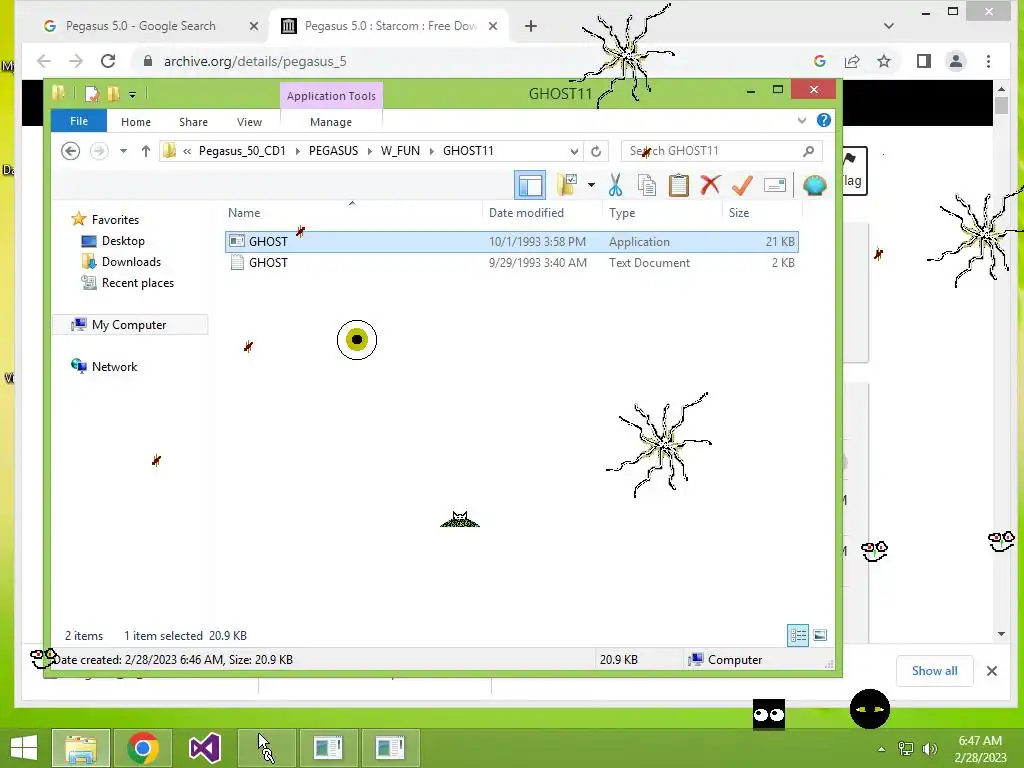Screen dimensions: 1024x768
Task: Bookmark this page with star icon
Action: [884, 61]
